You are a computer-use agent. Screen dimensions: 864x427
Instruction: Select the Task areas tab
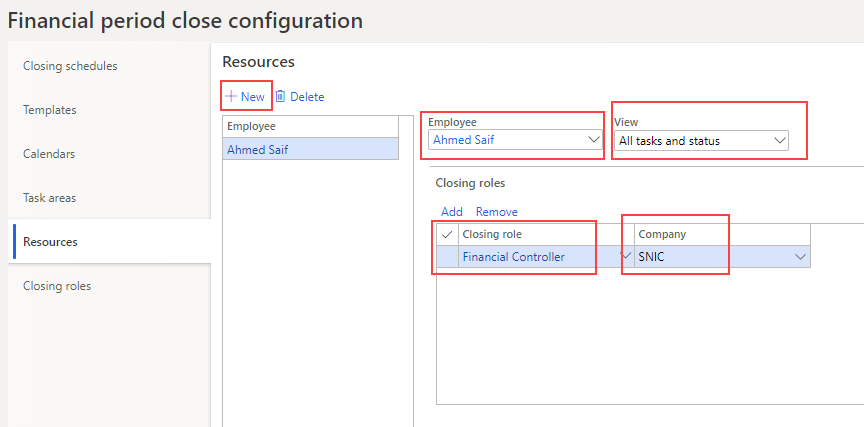click(50, 198)
